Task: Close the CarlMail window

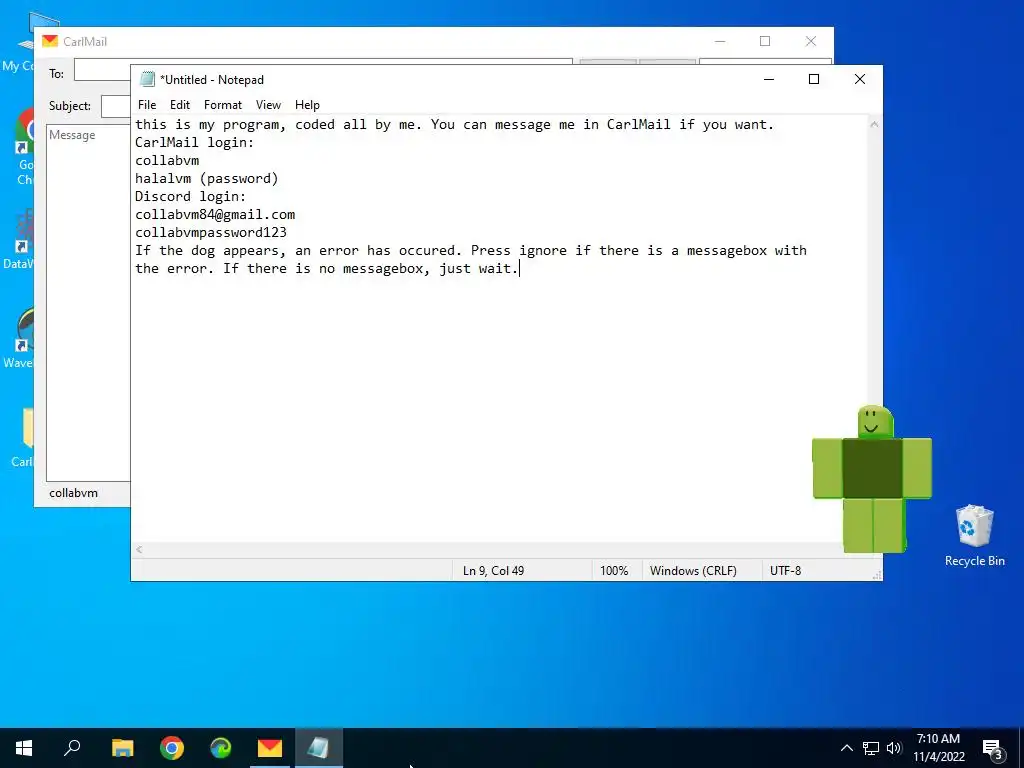Action: coord(810,41)
